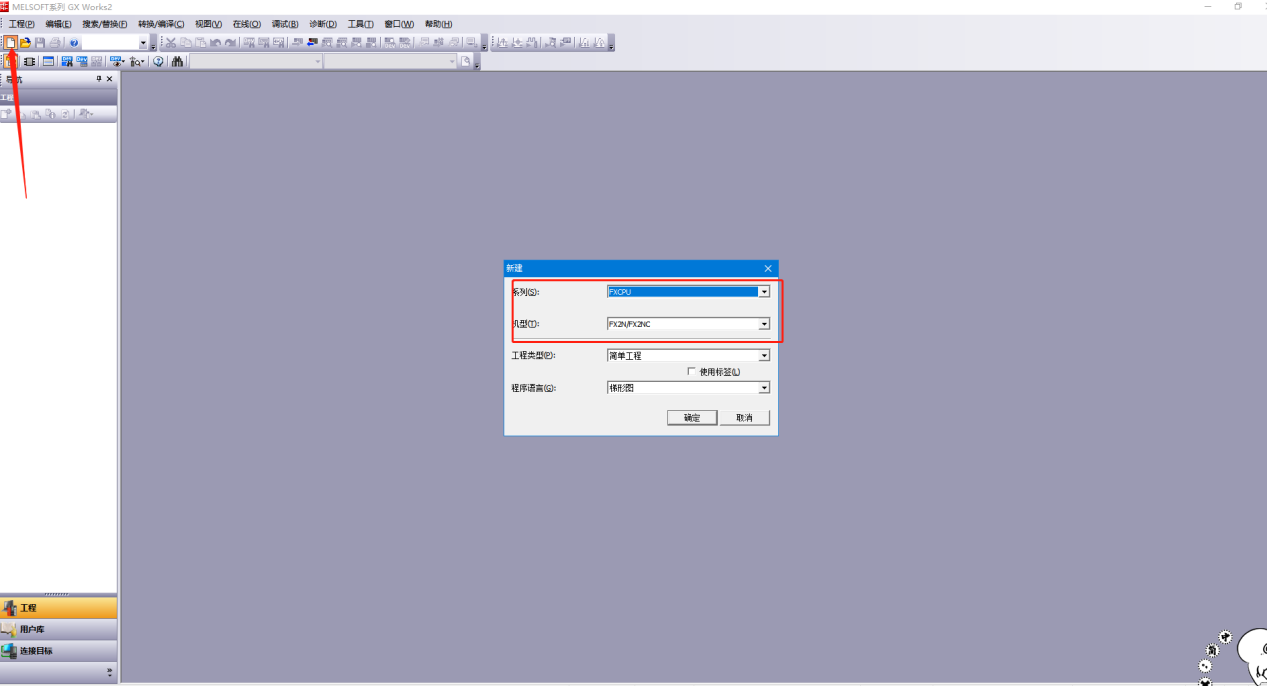This screenshot has width=1267, height=686.
Task: Click the binoculars find icon
Action: click(x=177, y=62)
